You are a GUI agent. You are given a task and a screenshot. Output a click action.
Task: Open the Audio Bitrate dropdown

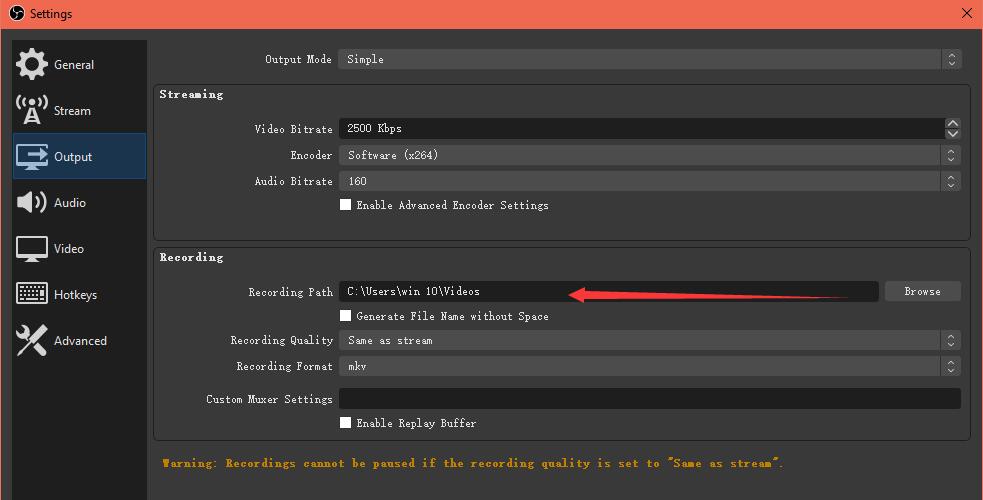click(x=649, y=181)
